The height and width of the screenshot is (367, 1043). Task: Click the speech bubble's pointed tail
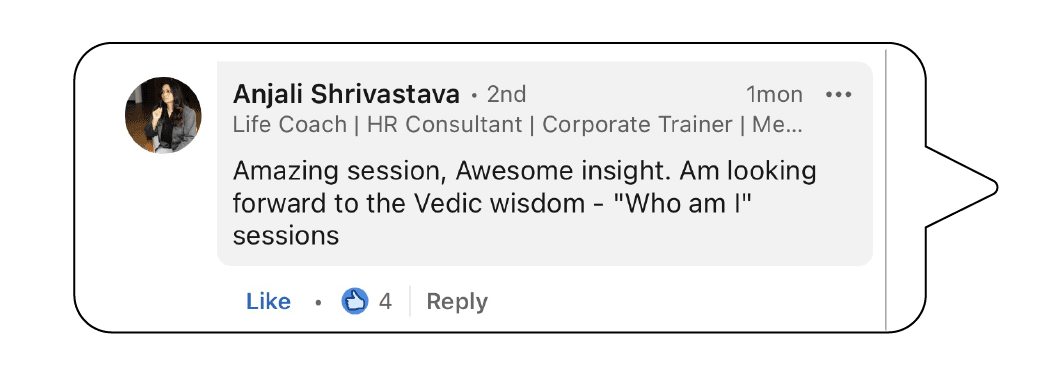click(x=961, y=187)
